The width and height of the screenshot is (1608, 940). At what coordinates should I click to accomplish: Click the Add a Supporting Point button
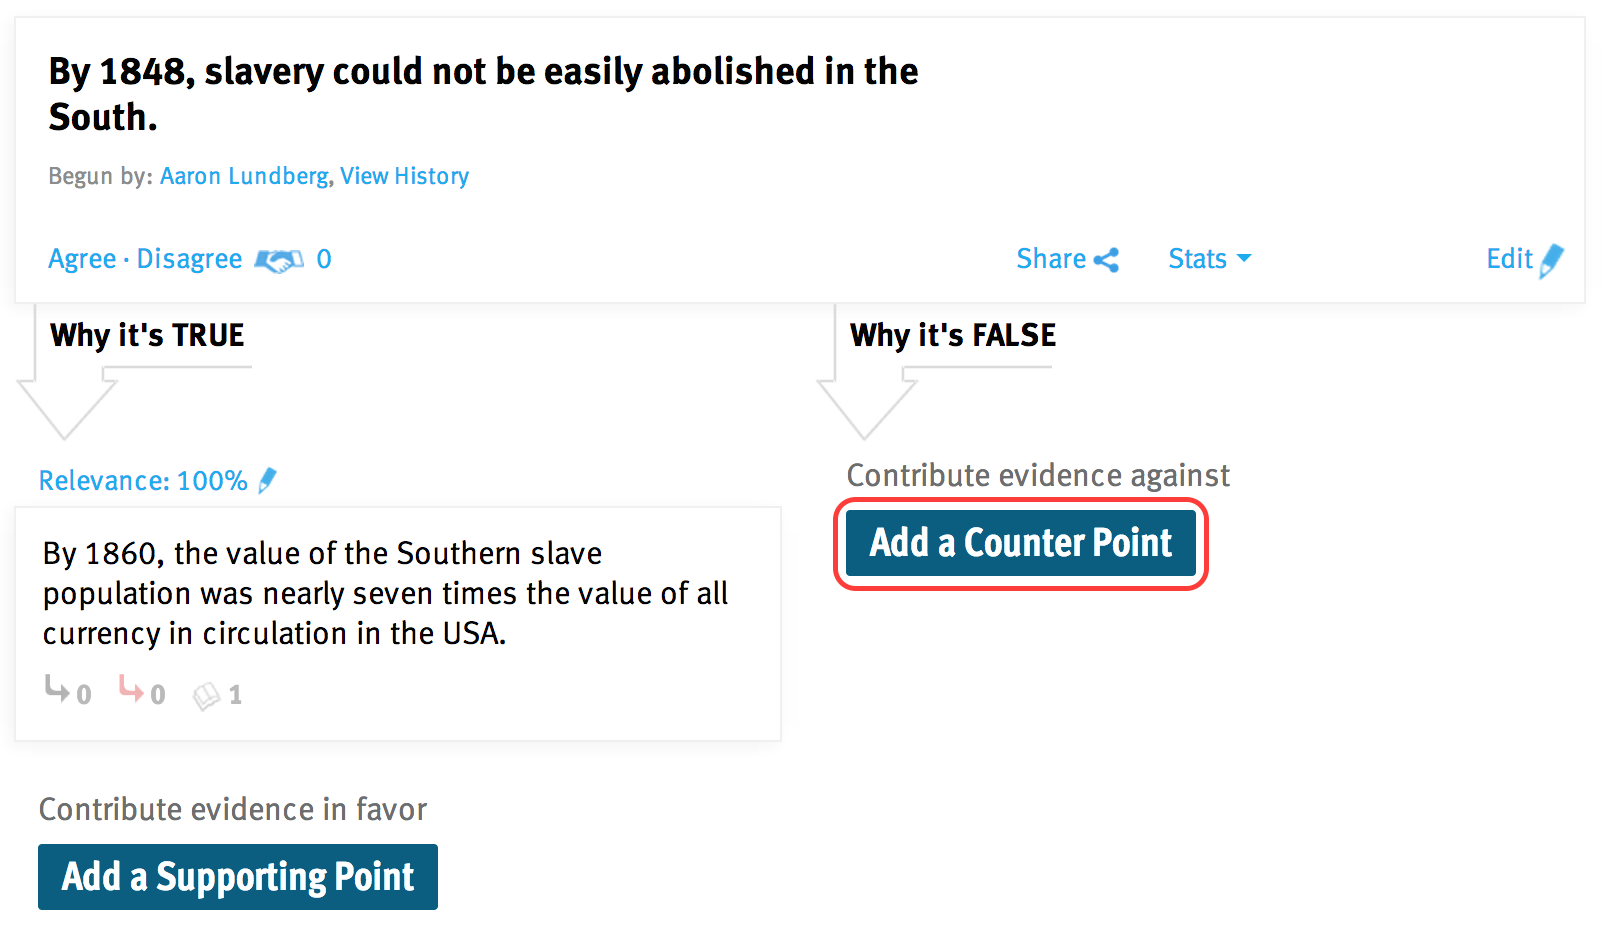pyautogui.click(x=238, y=877)
